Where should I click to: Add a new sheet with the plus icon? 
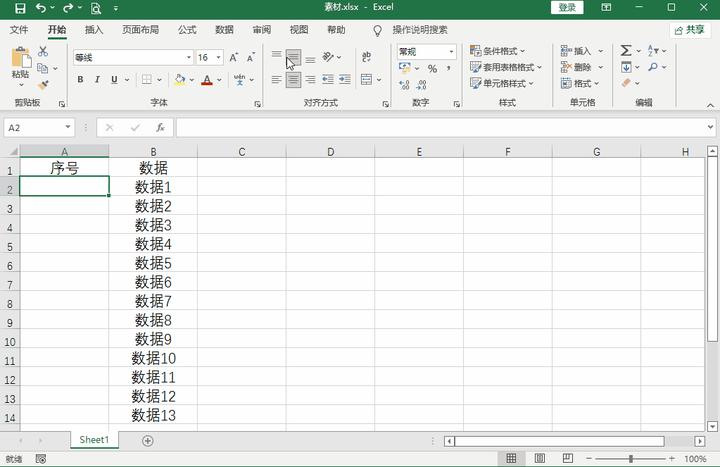coord(147,441)
